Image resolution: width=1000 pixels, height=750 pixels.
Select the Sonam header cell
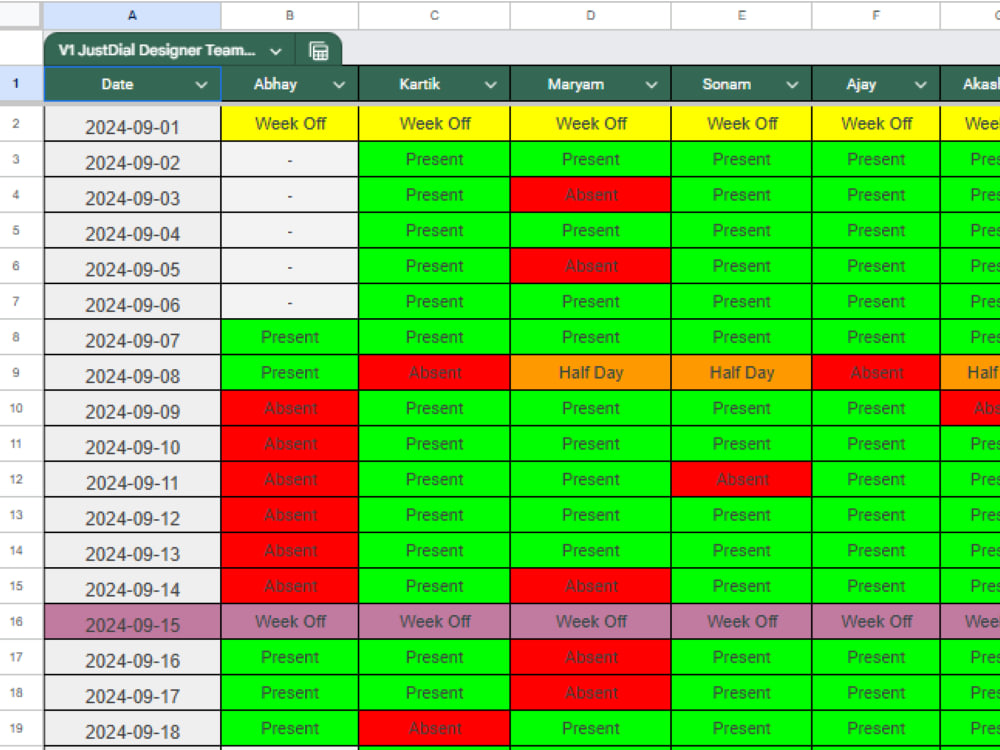coord(741,84)
